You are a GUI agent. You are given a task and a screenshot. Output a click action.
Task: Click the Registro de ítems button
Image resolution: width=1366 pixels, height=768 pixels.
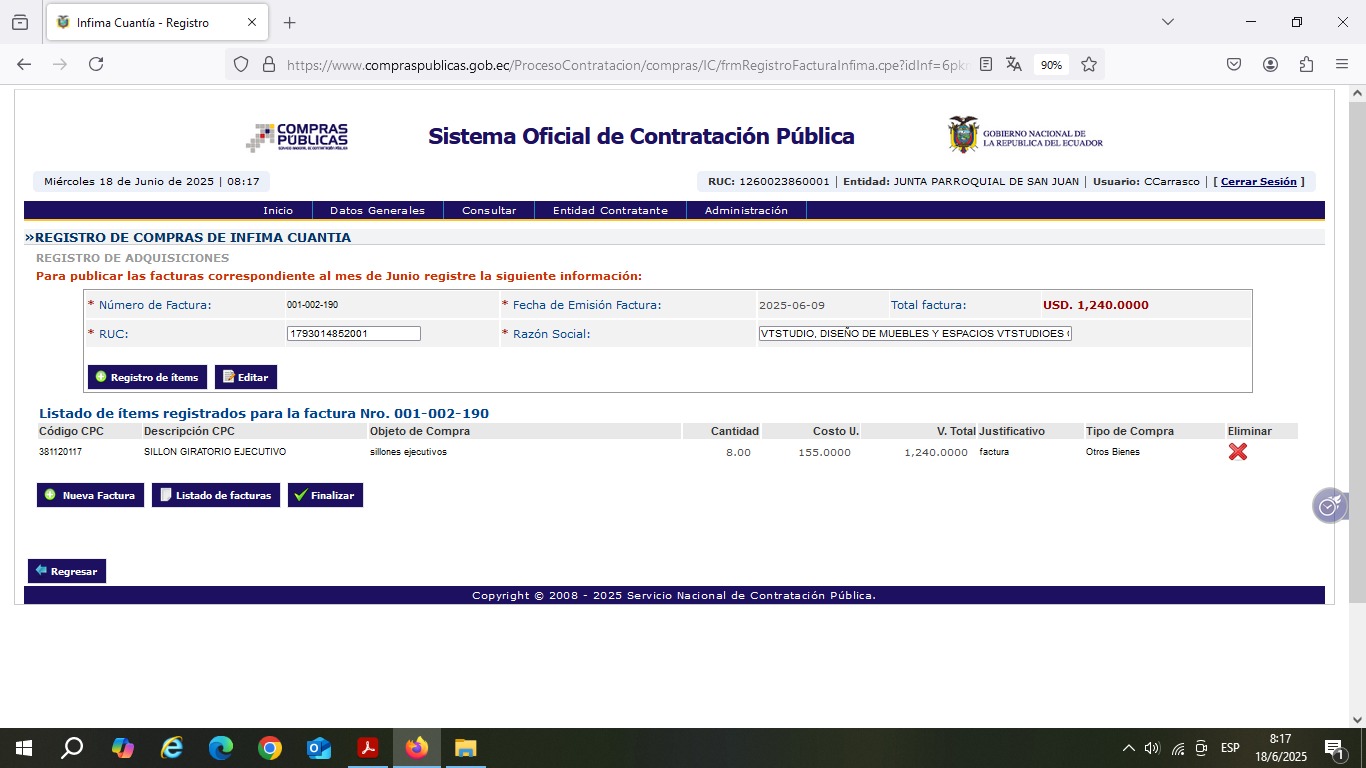147,377
